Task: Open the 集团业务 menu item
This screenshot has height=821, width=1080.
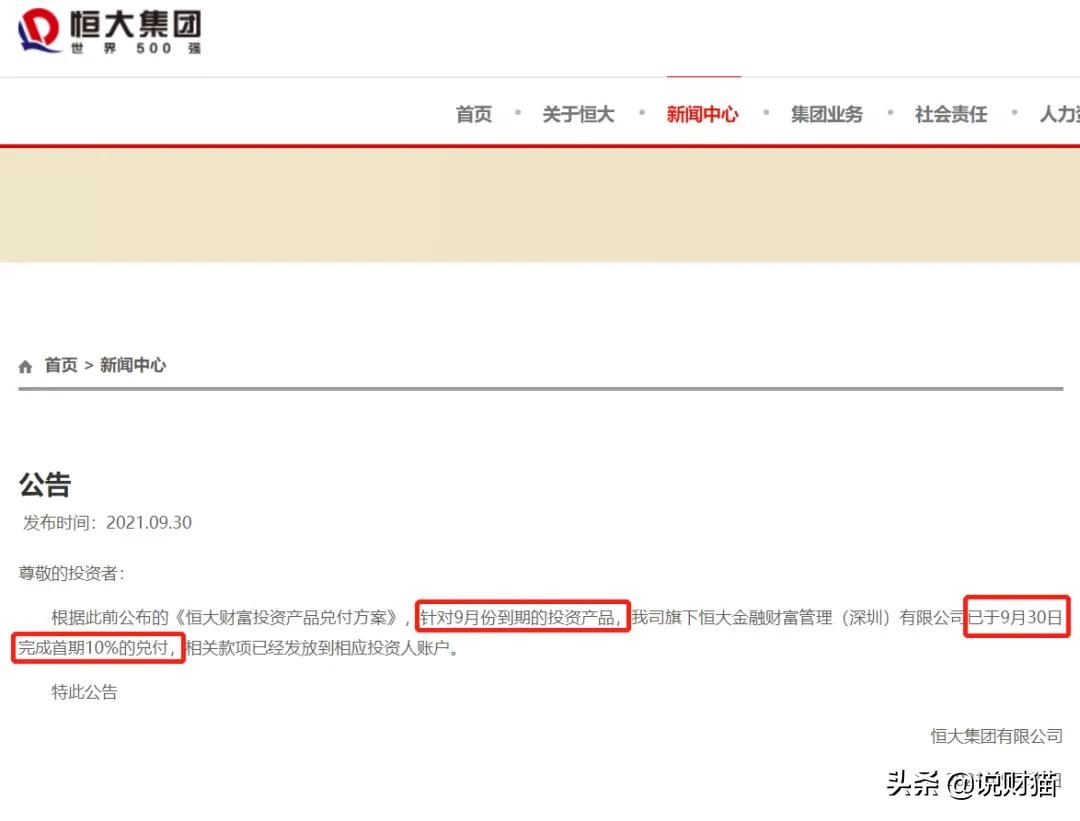Action: pos(826,114)
